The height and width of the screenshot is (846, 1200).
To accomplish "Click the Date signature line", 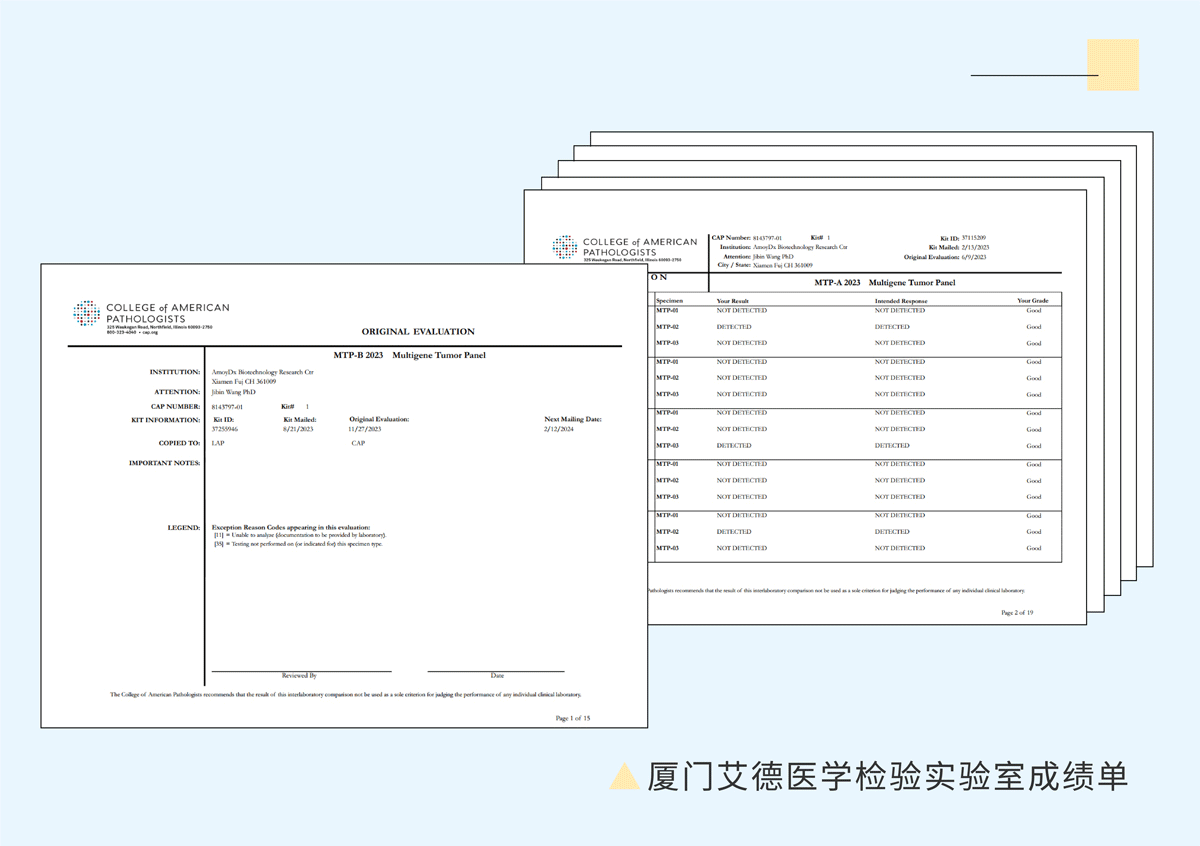I will [497, 672].
